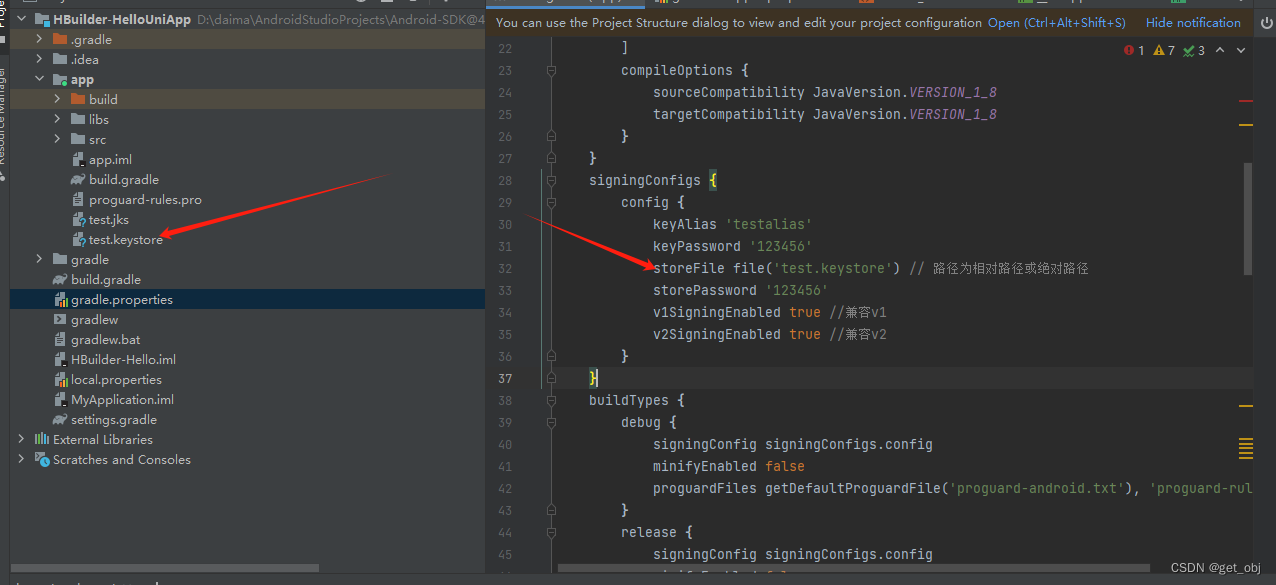This screenshot has width=1276, height=585.
Task: Click the keyAlias 'testalias' code line
Action: pos(733,224)
